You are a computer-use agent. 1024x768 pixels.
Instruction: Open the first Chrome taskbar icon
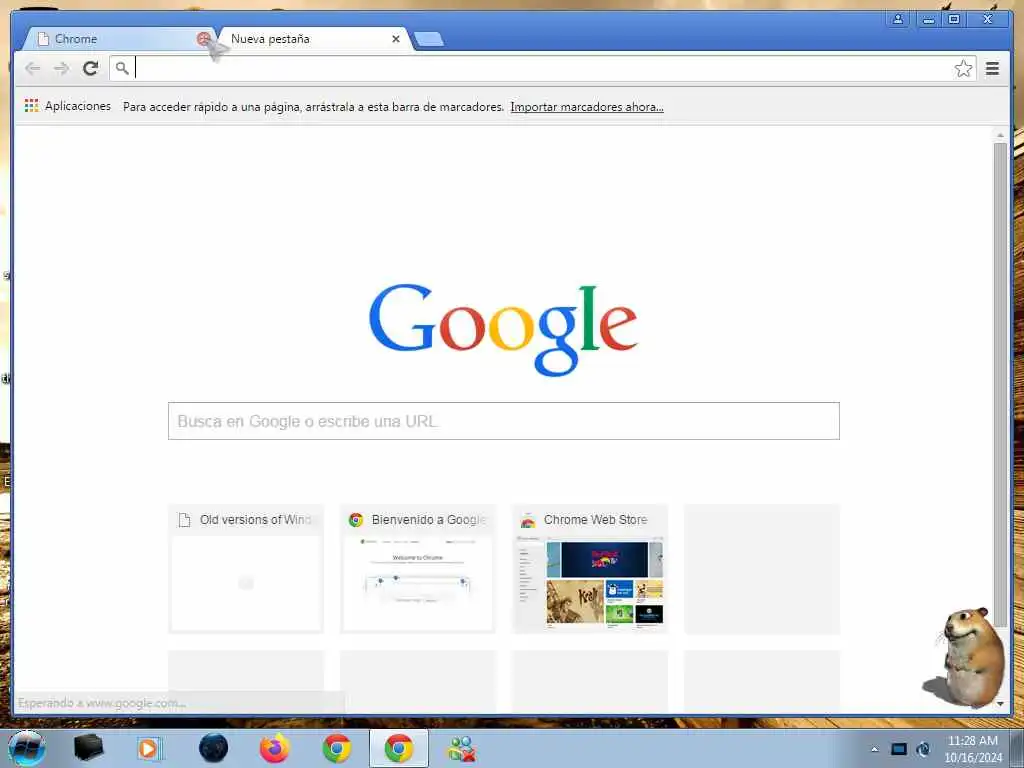pos(337,748)
